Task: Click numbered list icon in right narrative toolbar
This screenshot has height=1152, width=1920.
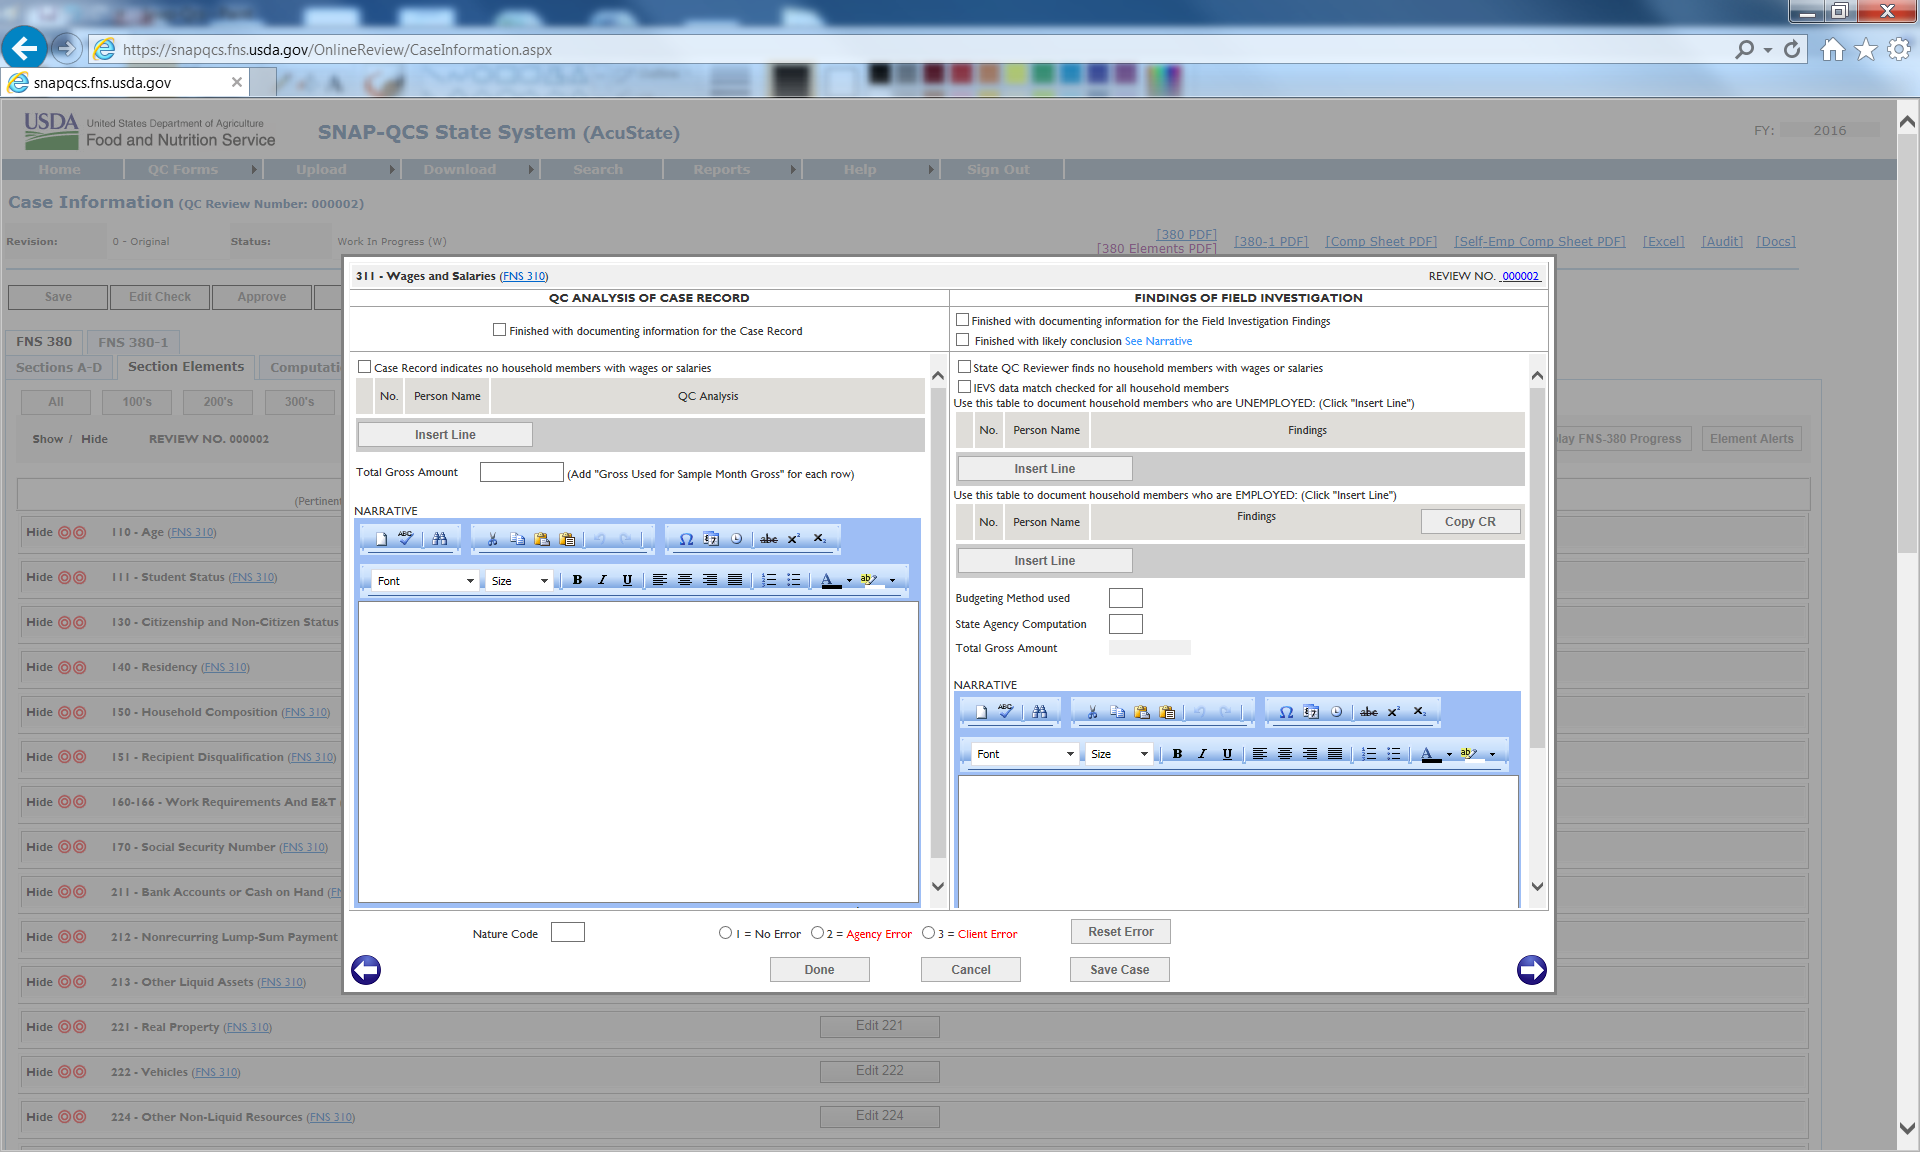Action: 1368,754
